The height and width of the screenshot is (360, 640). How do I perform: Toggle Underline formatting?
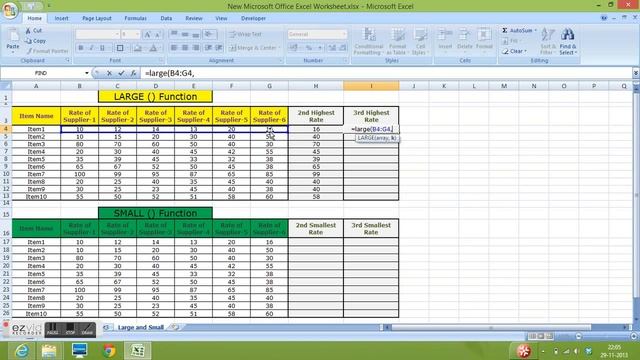(x=102, y=48)
